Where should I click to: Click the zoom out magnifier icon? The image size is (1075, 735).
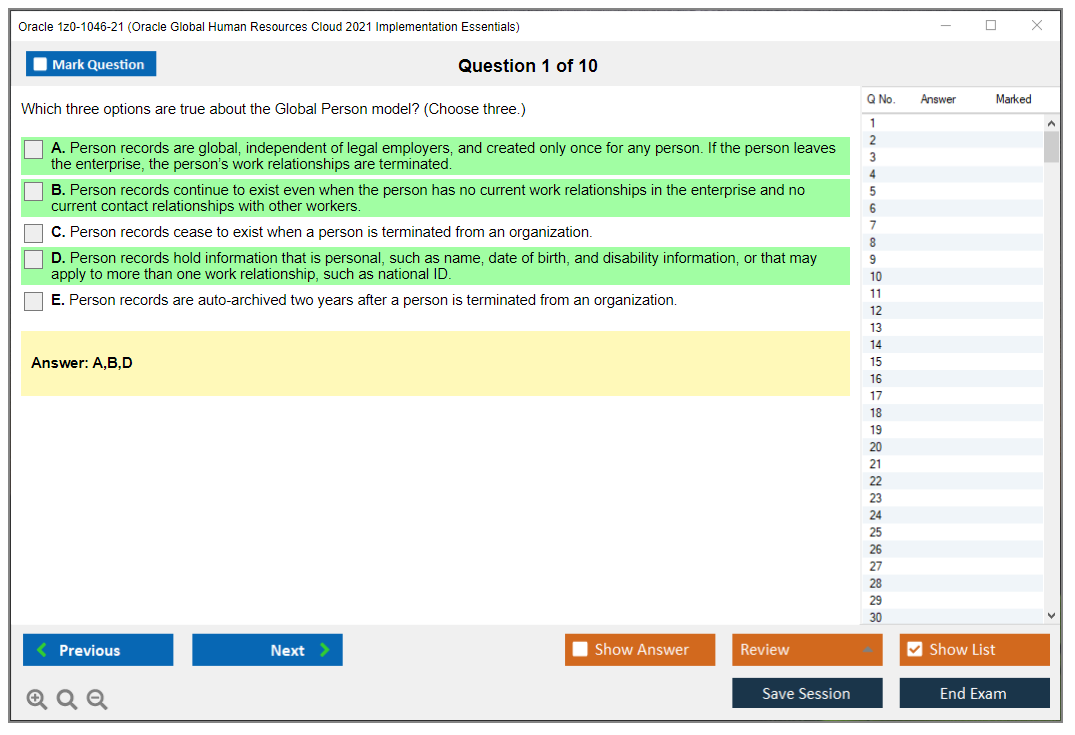pos(97,699)
